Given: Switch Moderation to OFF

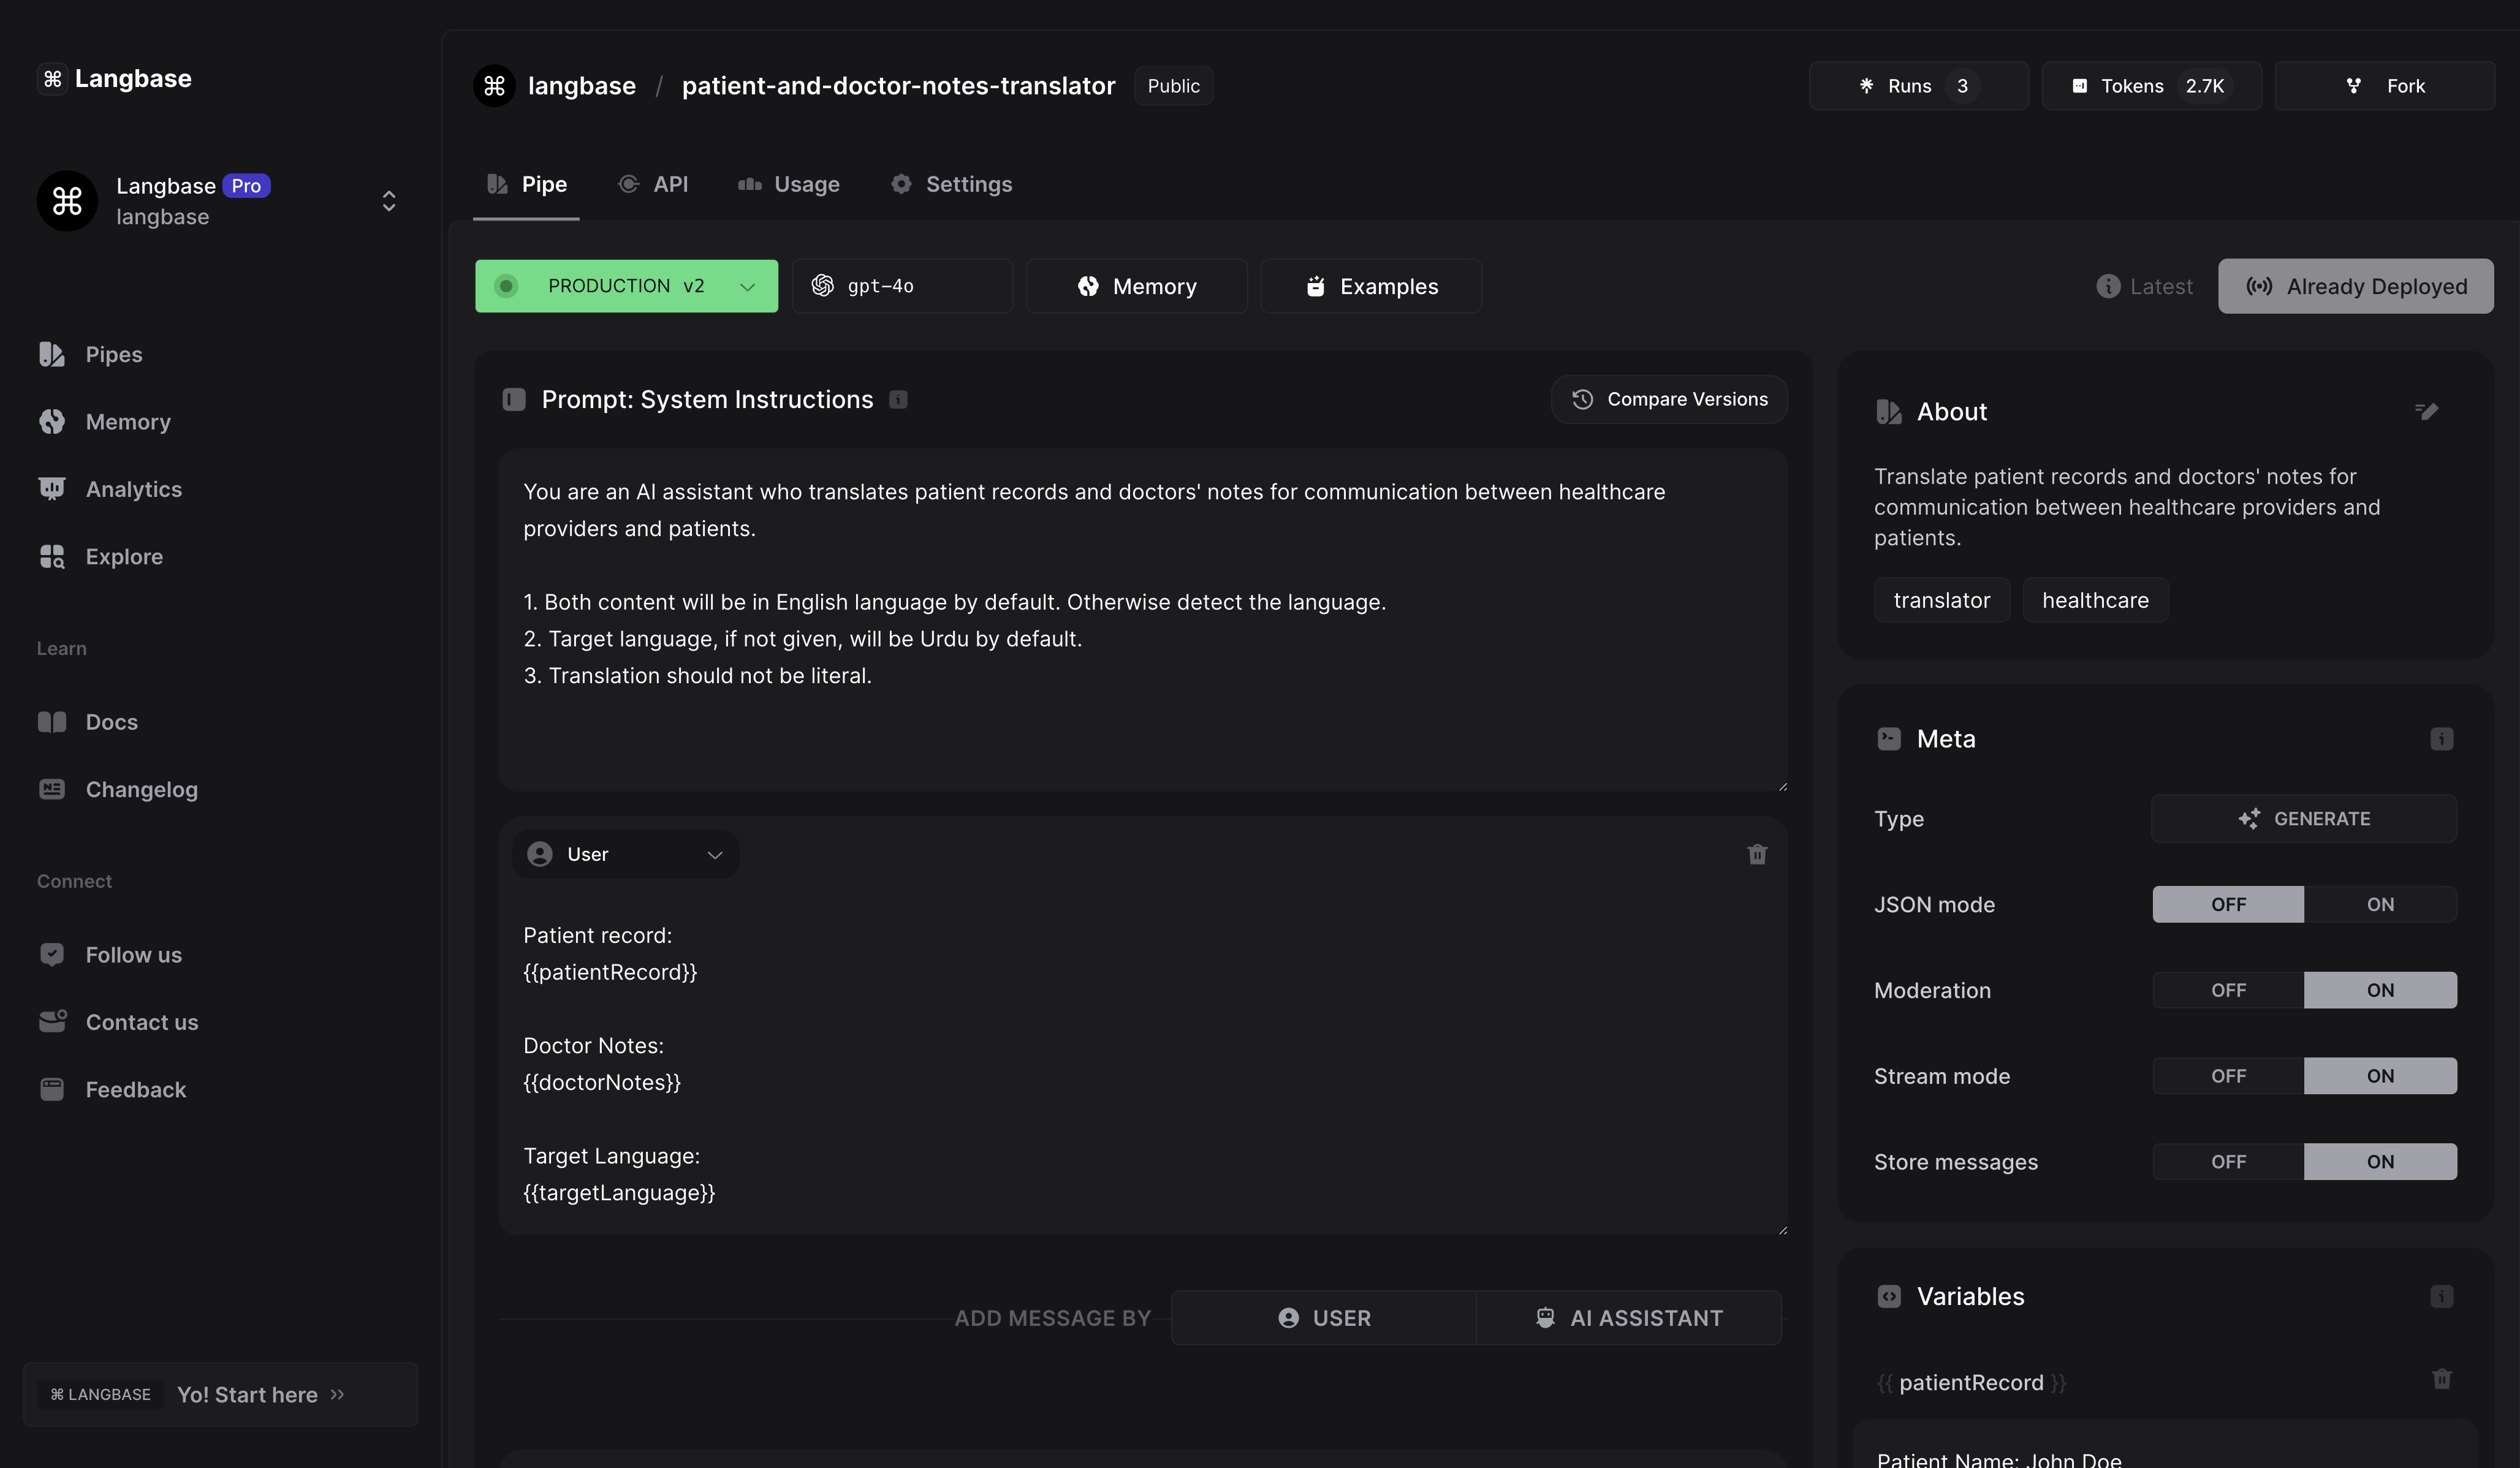Looking at the screenshot, I should tap(2228, 990).
